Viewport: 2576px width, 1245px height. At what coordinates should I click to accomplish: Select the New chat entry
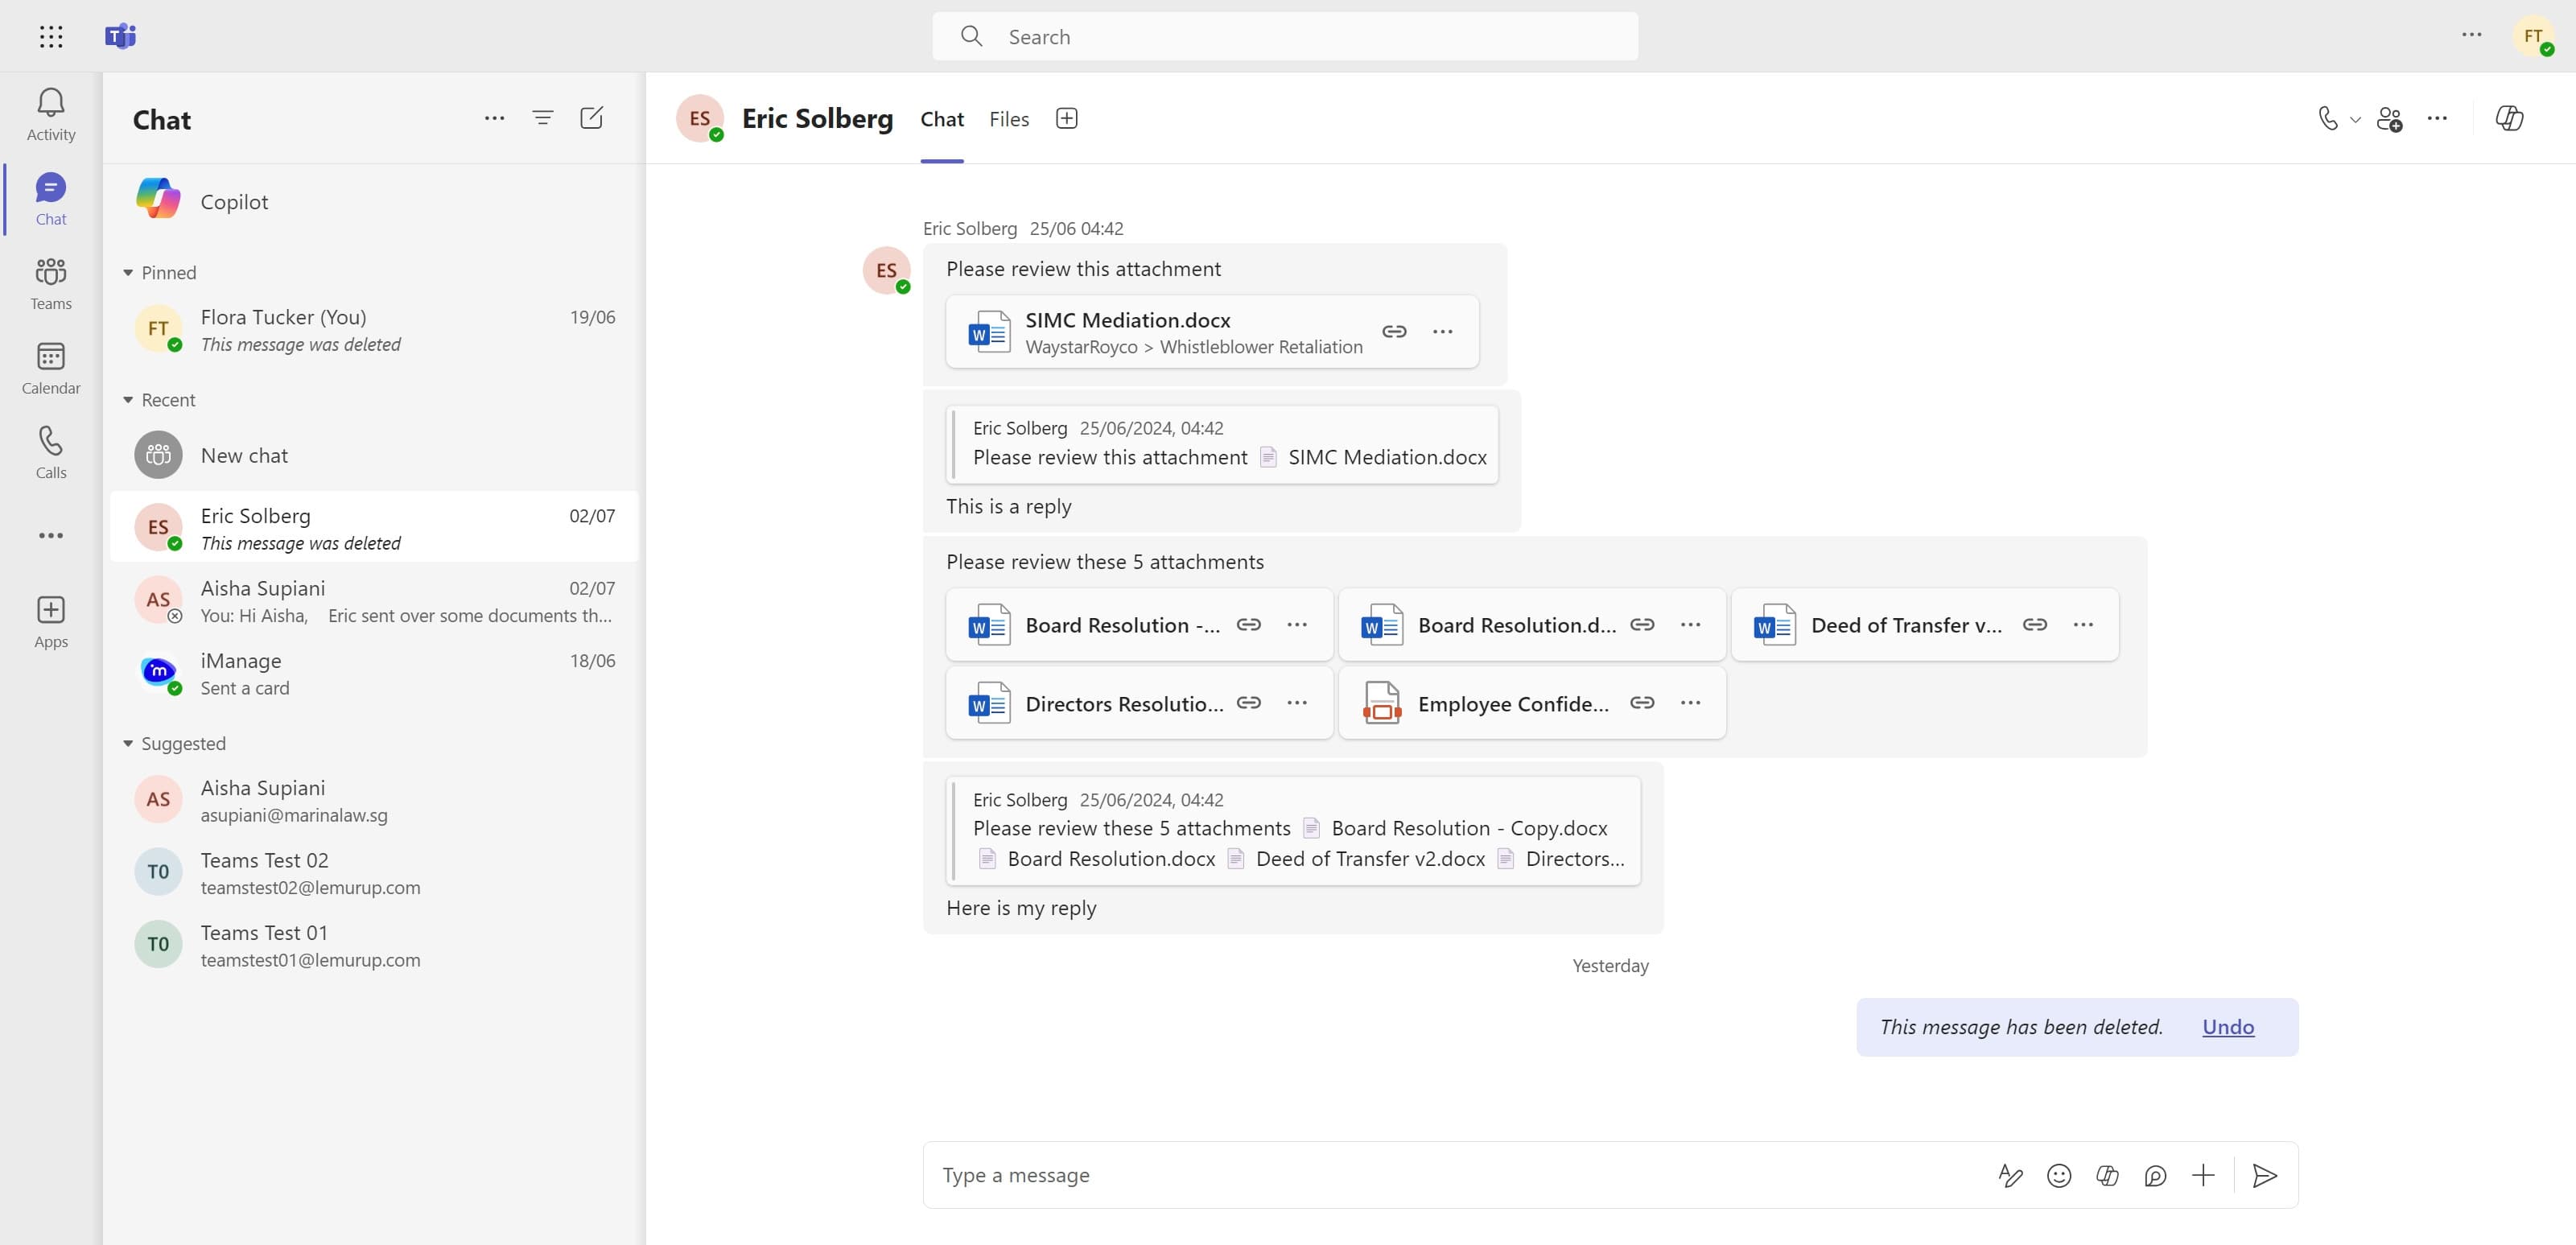(x=375, y=455)
